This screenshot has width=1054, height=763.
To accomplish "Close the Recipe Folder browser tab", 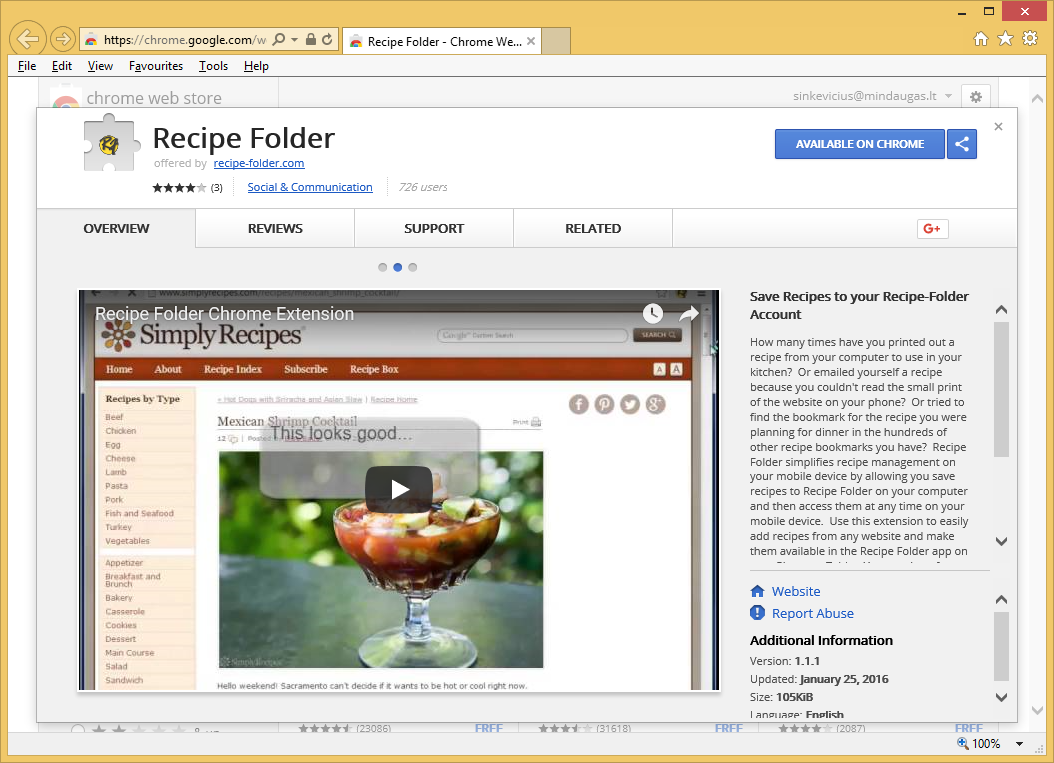I will [531, 41].
